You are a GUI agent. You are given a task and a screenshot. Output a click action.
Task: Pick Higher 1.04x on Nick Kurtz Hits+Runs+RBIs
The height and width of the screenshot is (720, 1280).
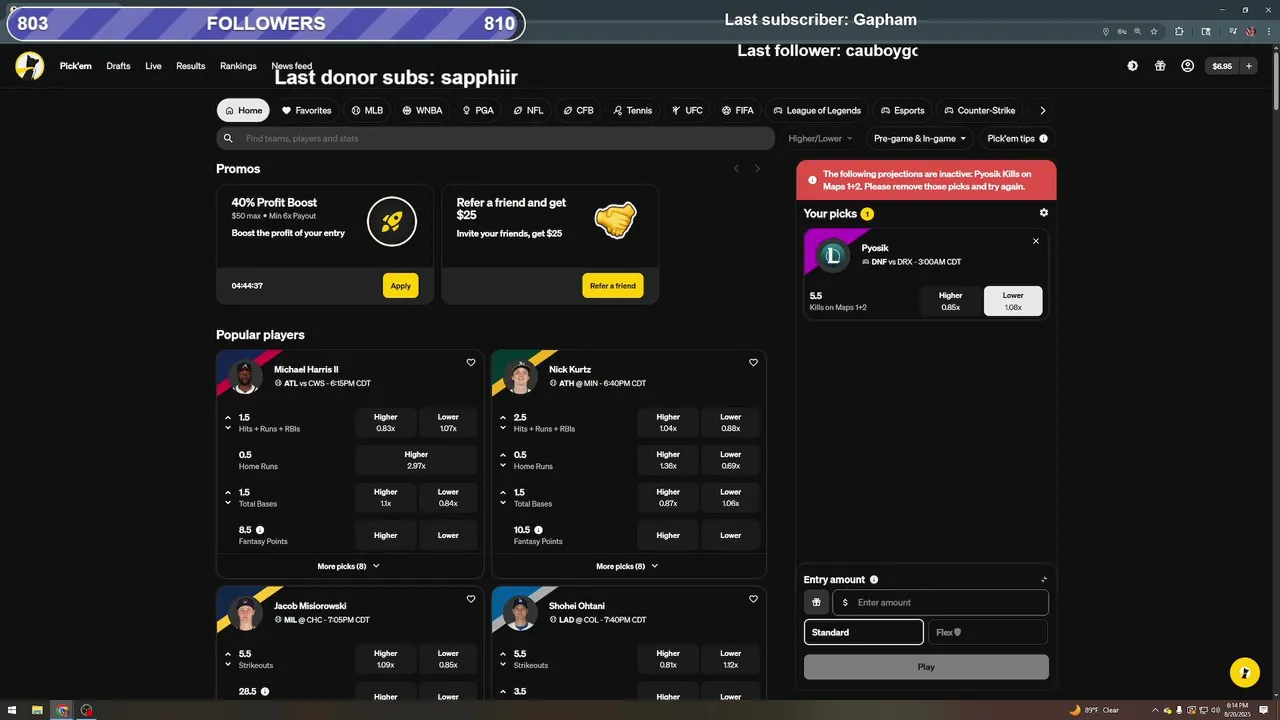(668, 423)
